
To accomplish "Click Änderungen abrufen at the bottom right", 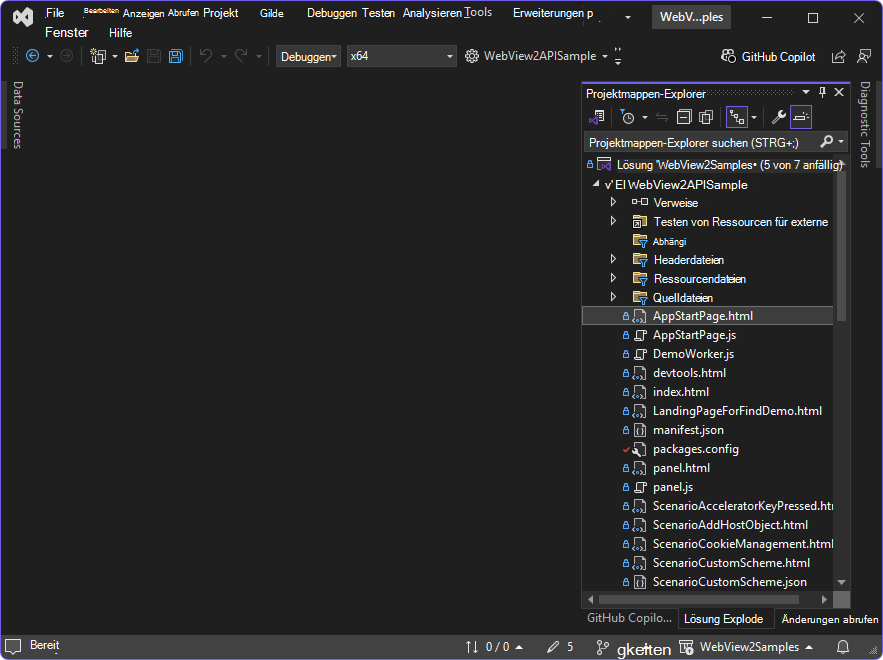I will coord(829,618).
